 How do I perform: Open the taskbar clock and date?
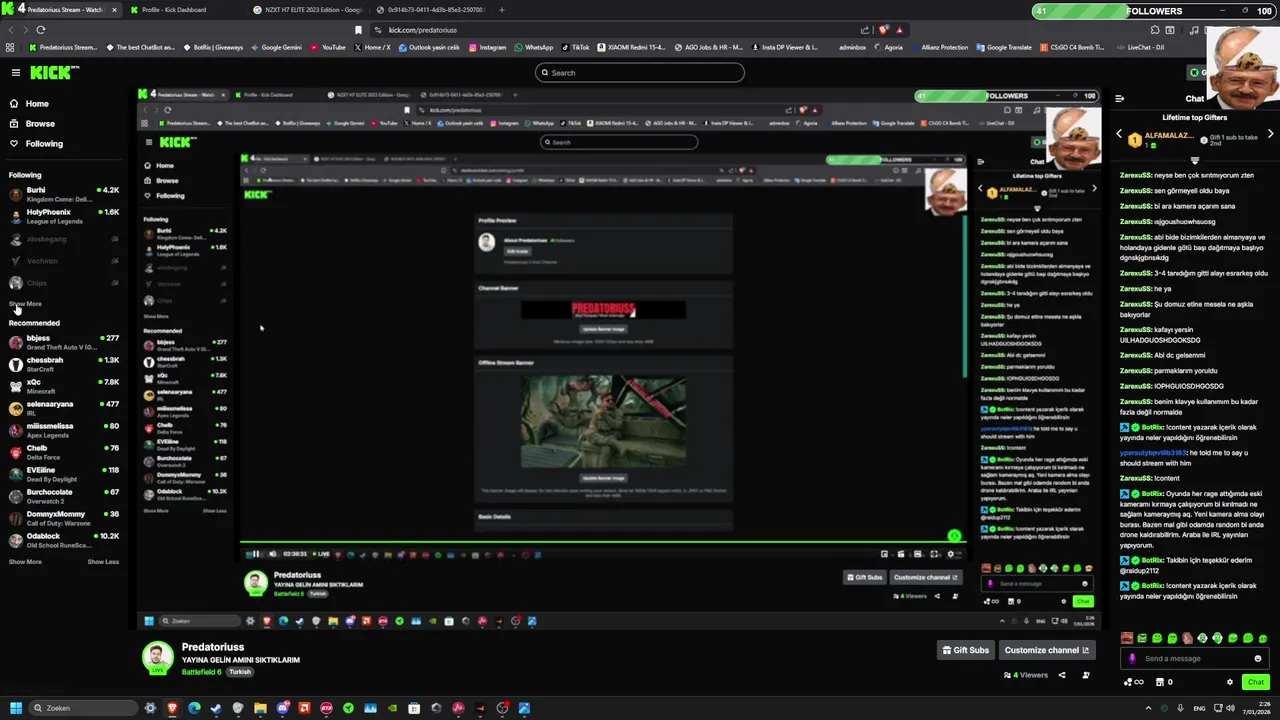coord(1256,708)
